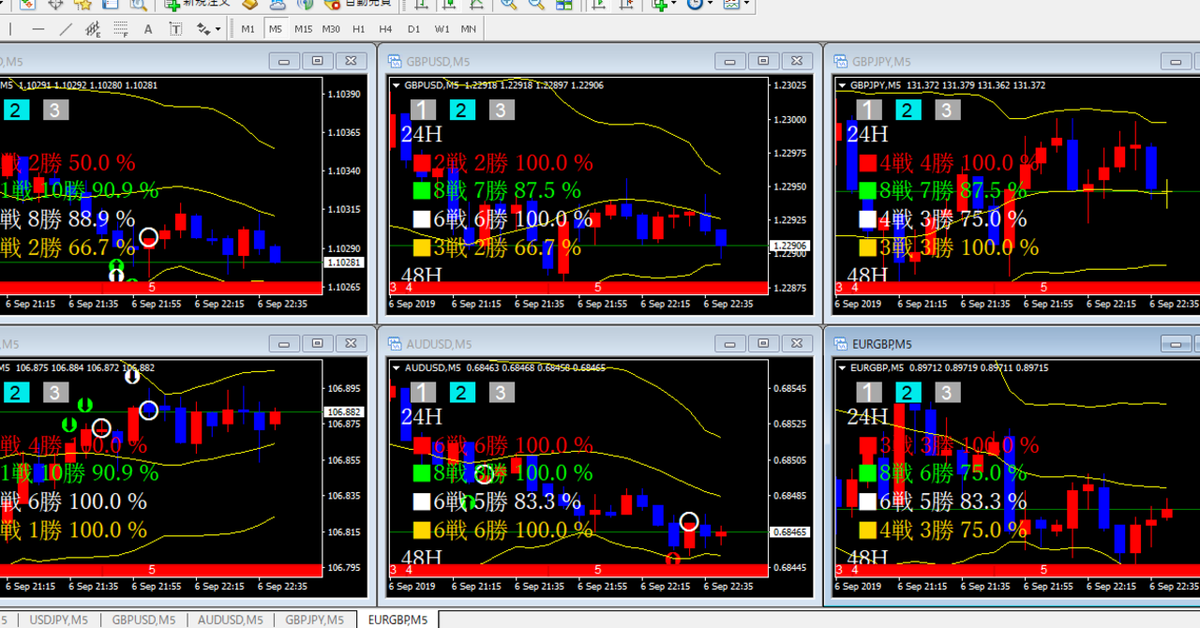Switch timeframe to H1
The width and height of the screenshot is (1200, 628).
pos(358,29)
